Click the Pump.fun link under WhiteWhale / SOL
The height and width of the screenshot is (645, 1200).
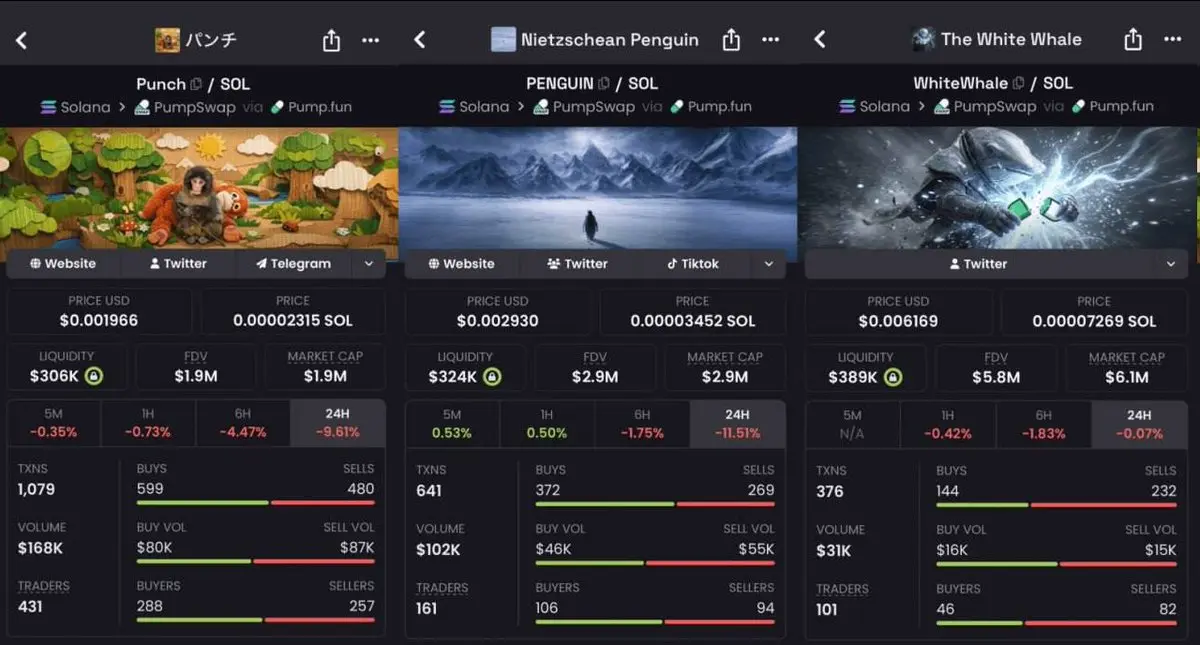click(1111, 107)
